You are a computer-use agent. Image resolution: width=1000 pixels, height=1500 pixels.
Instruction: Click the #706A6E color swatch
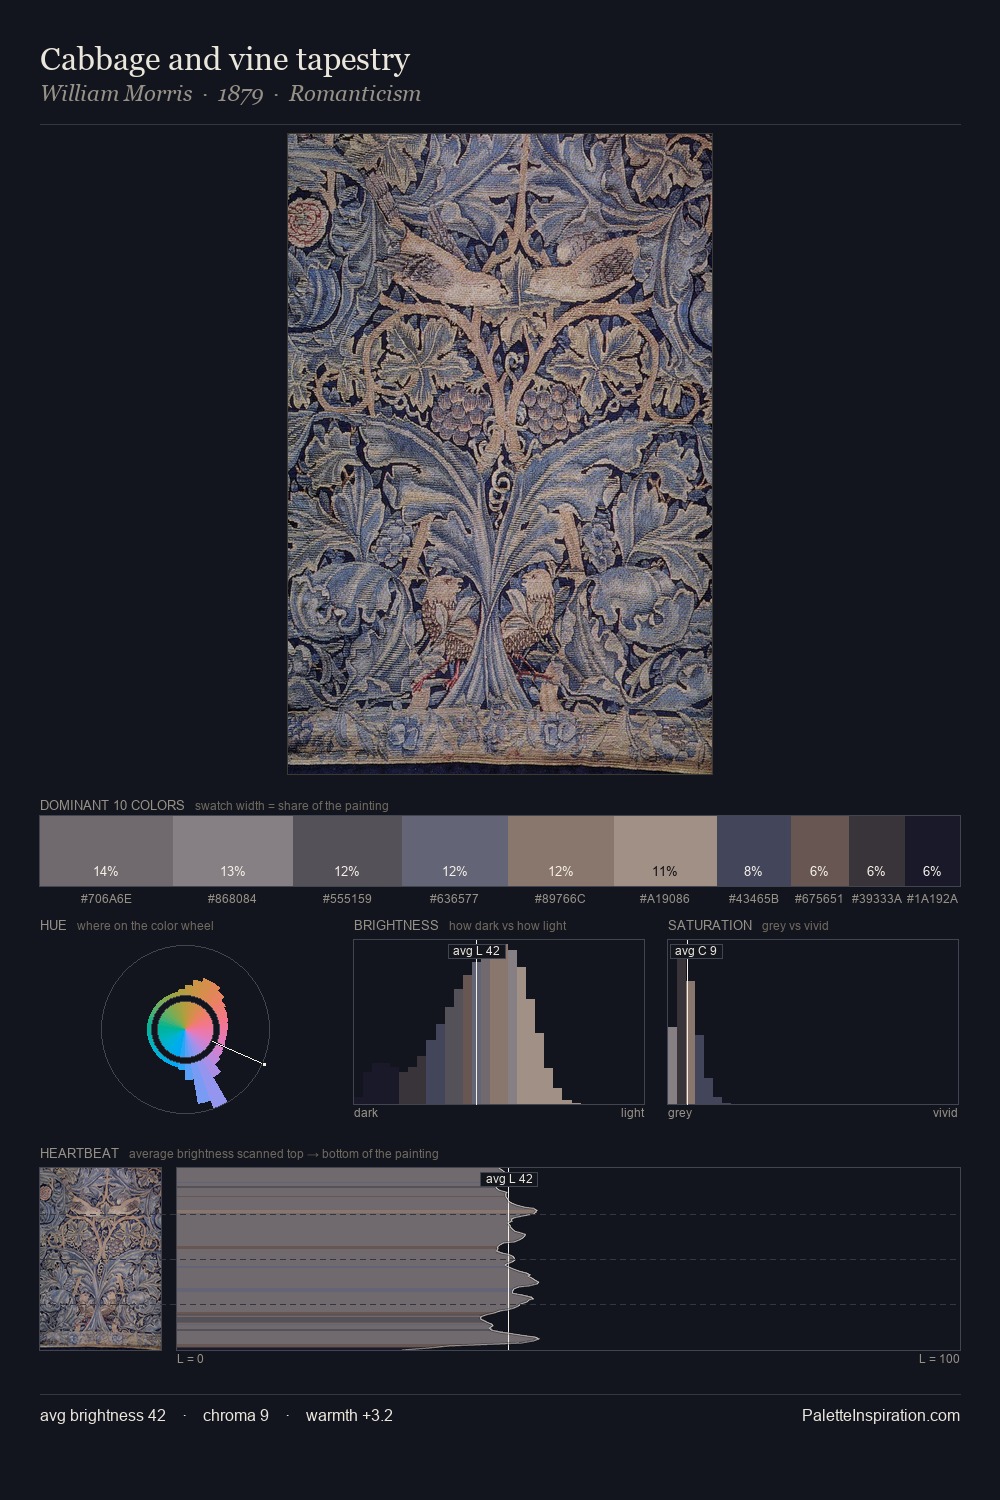(106, 851)
